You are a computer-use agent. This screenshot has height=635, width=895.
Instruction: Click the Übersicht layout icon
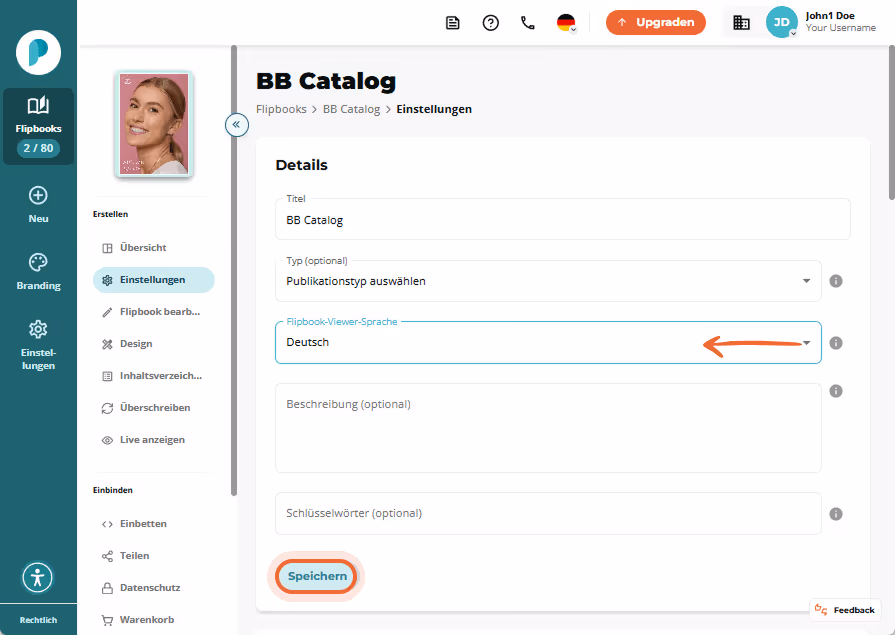(107, 248)
